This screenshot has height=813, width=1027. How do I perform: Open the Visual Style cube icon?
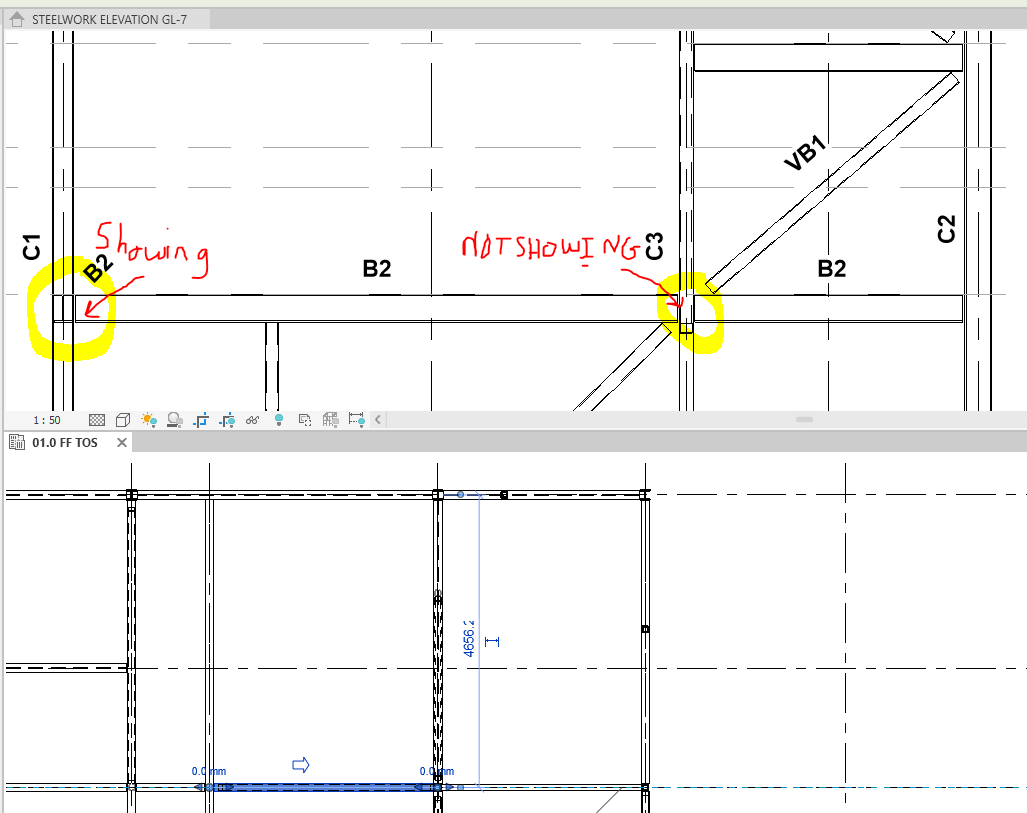[x=122, y=419]
